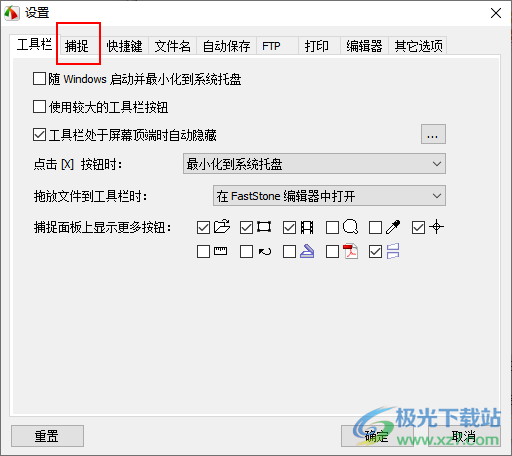Click the blue scanner icon
This screenshot has height=456, width=512.
(x=307, y=251)
